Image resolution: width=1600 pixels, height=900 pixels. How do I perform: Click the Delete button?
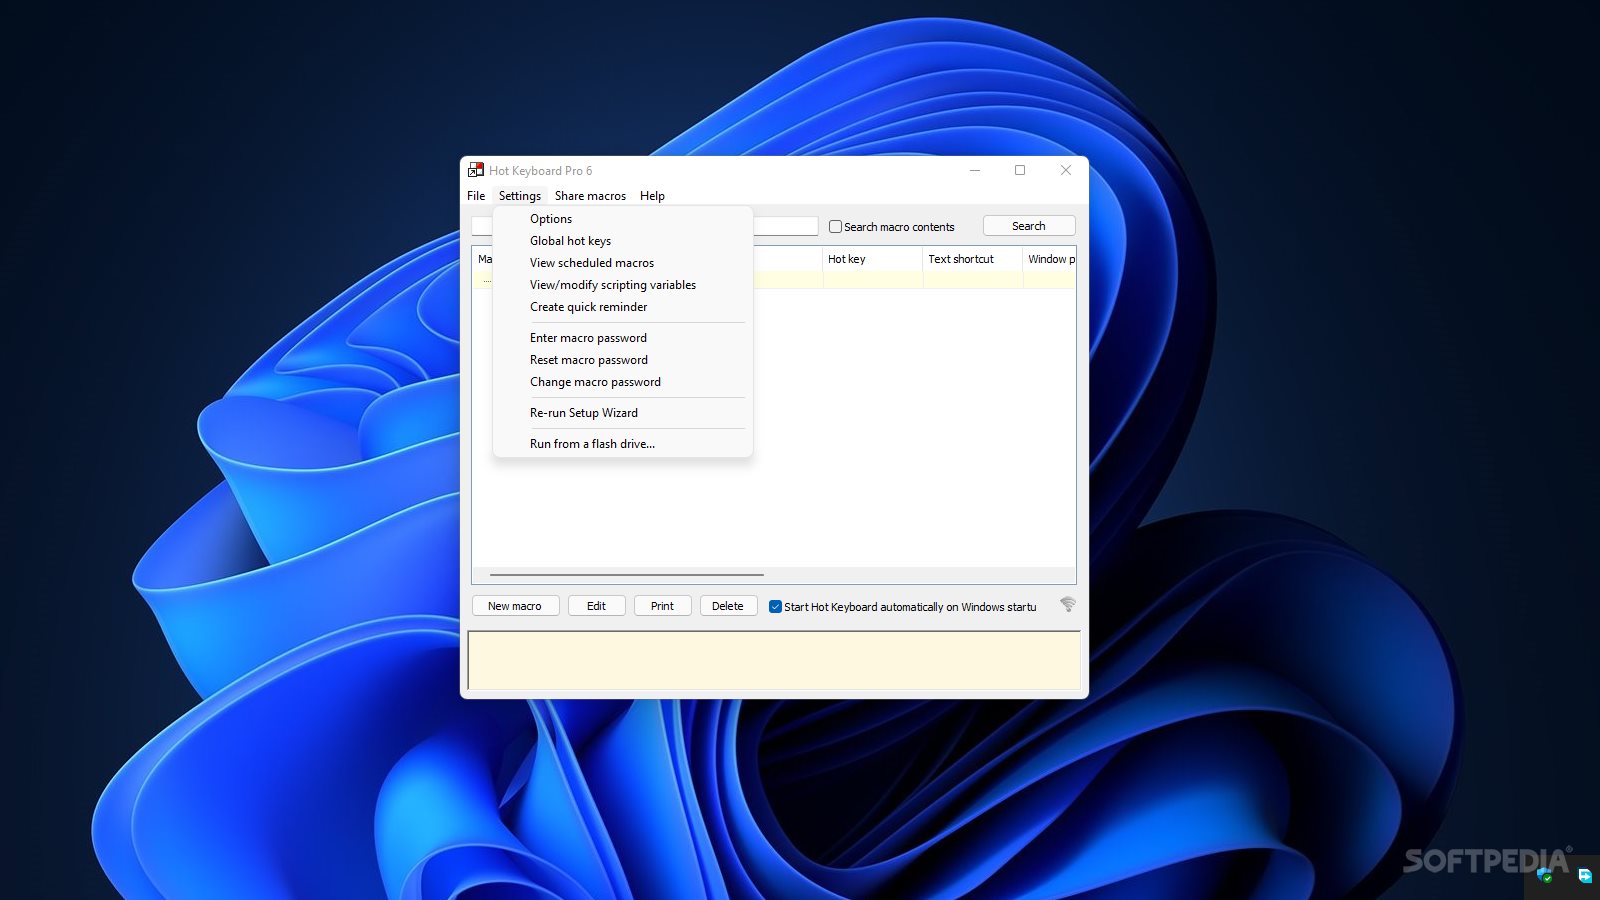(x=728, y=606)
